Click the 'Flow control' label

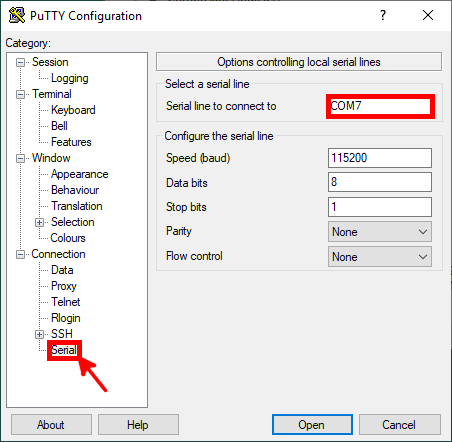194,256
